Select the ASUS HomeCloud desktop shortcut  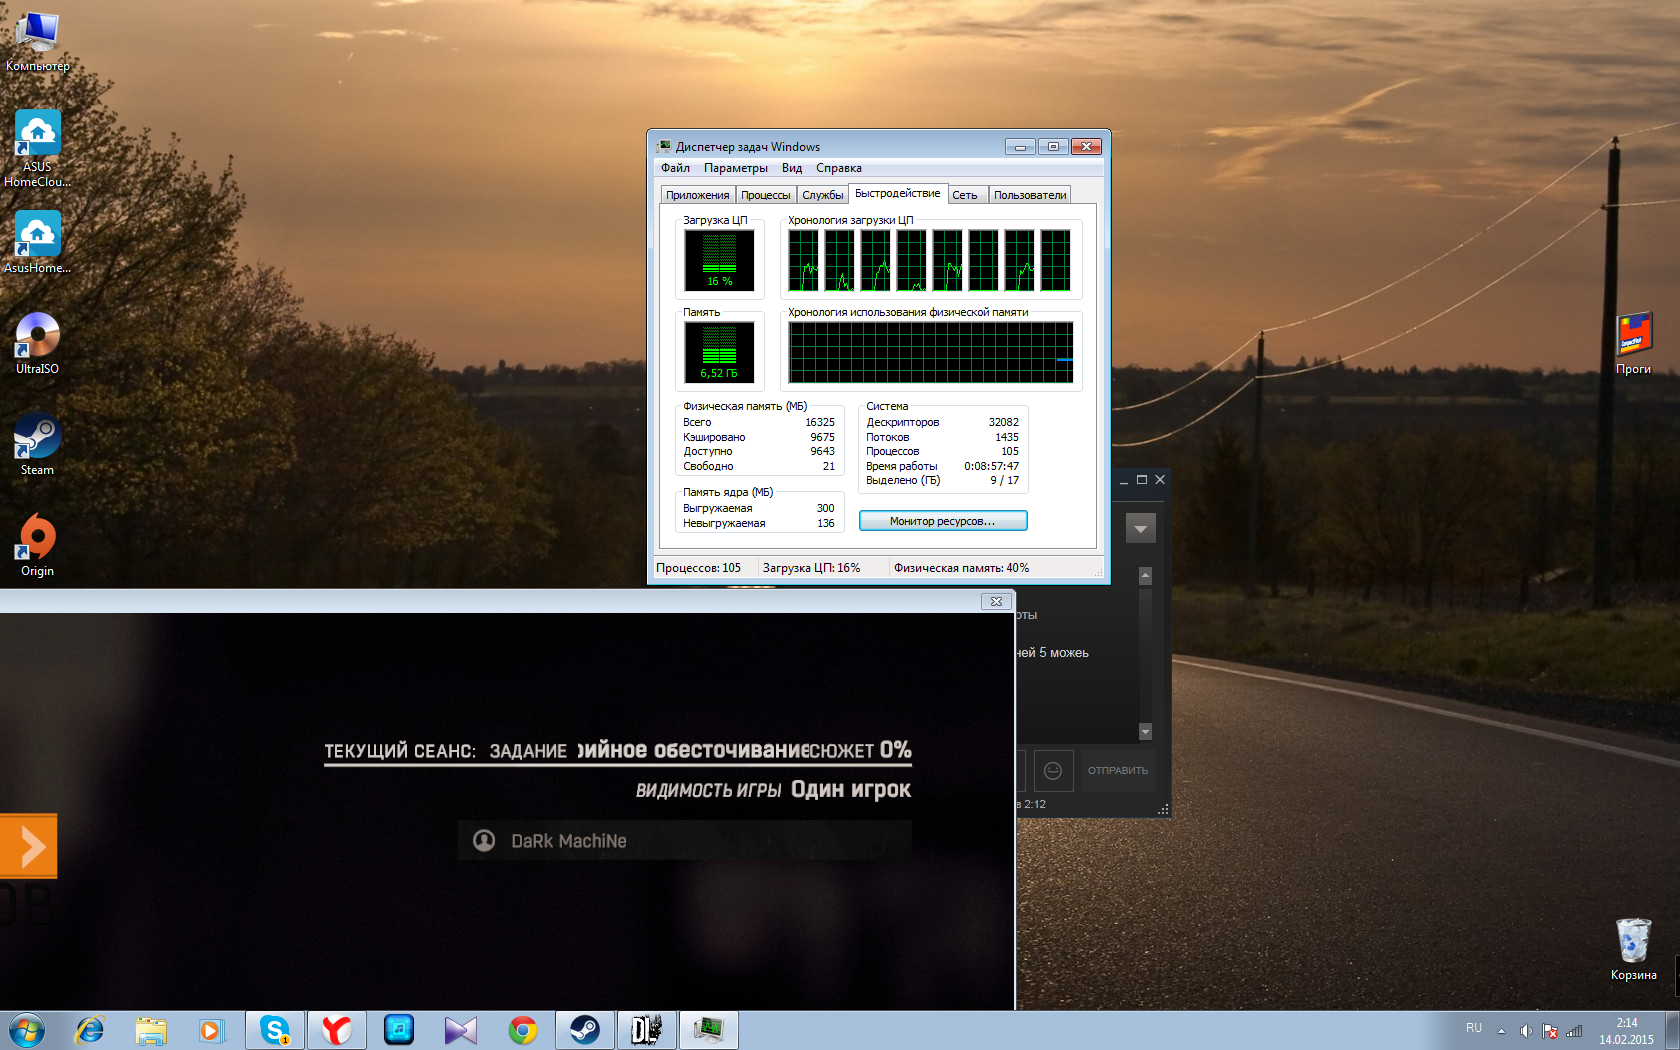coord(37,149)
